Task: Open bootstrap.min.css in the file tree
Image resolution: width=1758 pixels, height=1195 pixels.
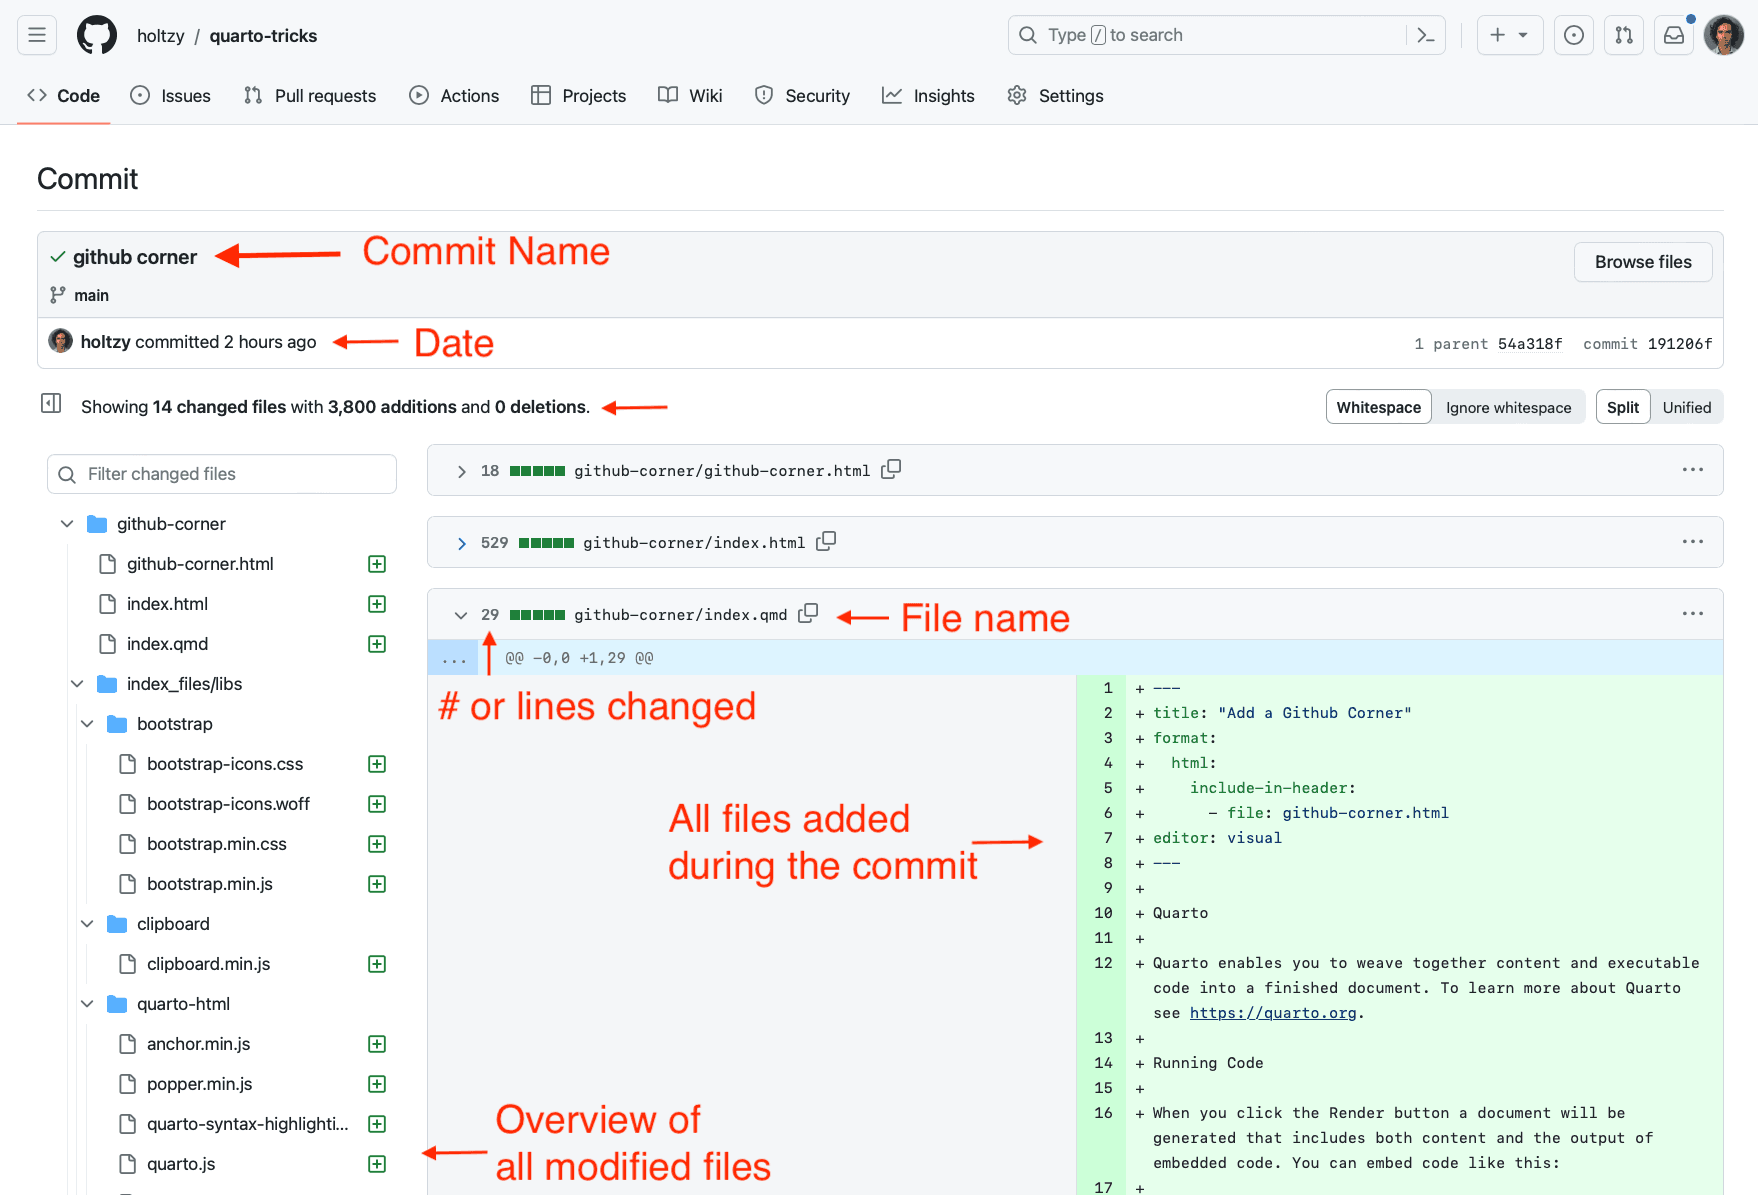Action: pos(216,844)
